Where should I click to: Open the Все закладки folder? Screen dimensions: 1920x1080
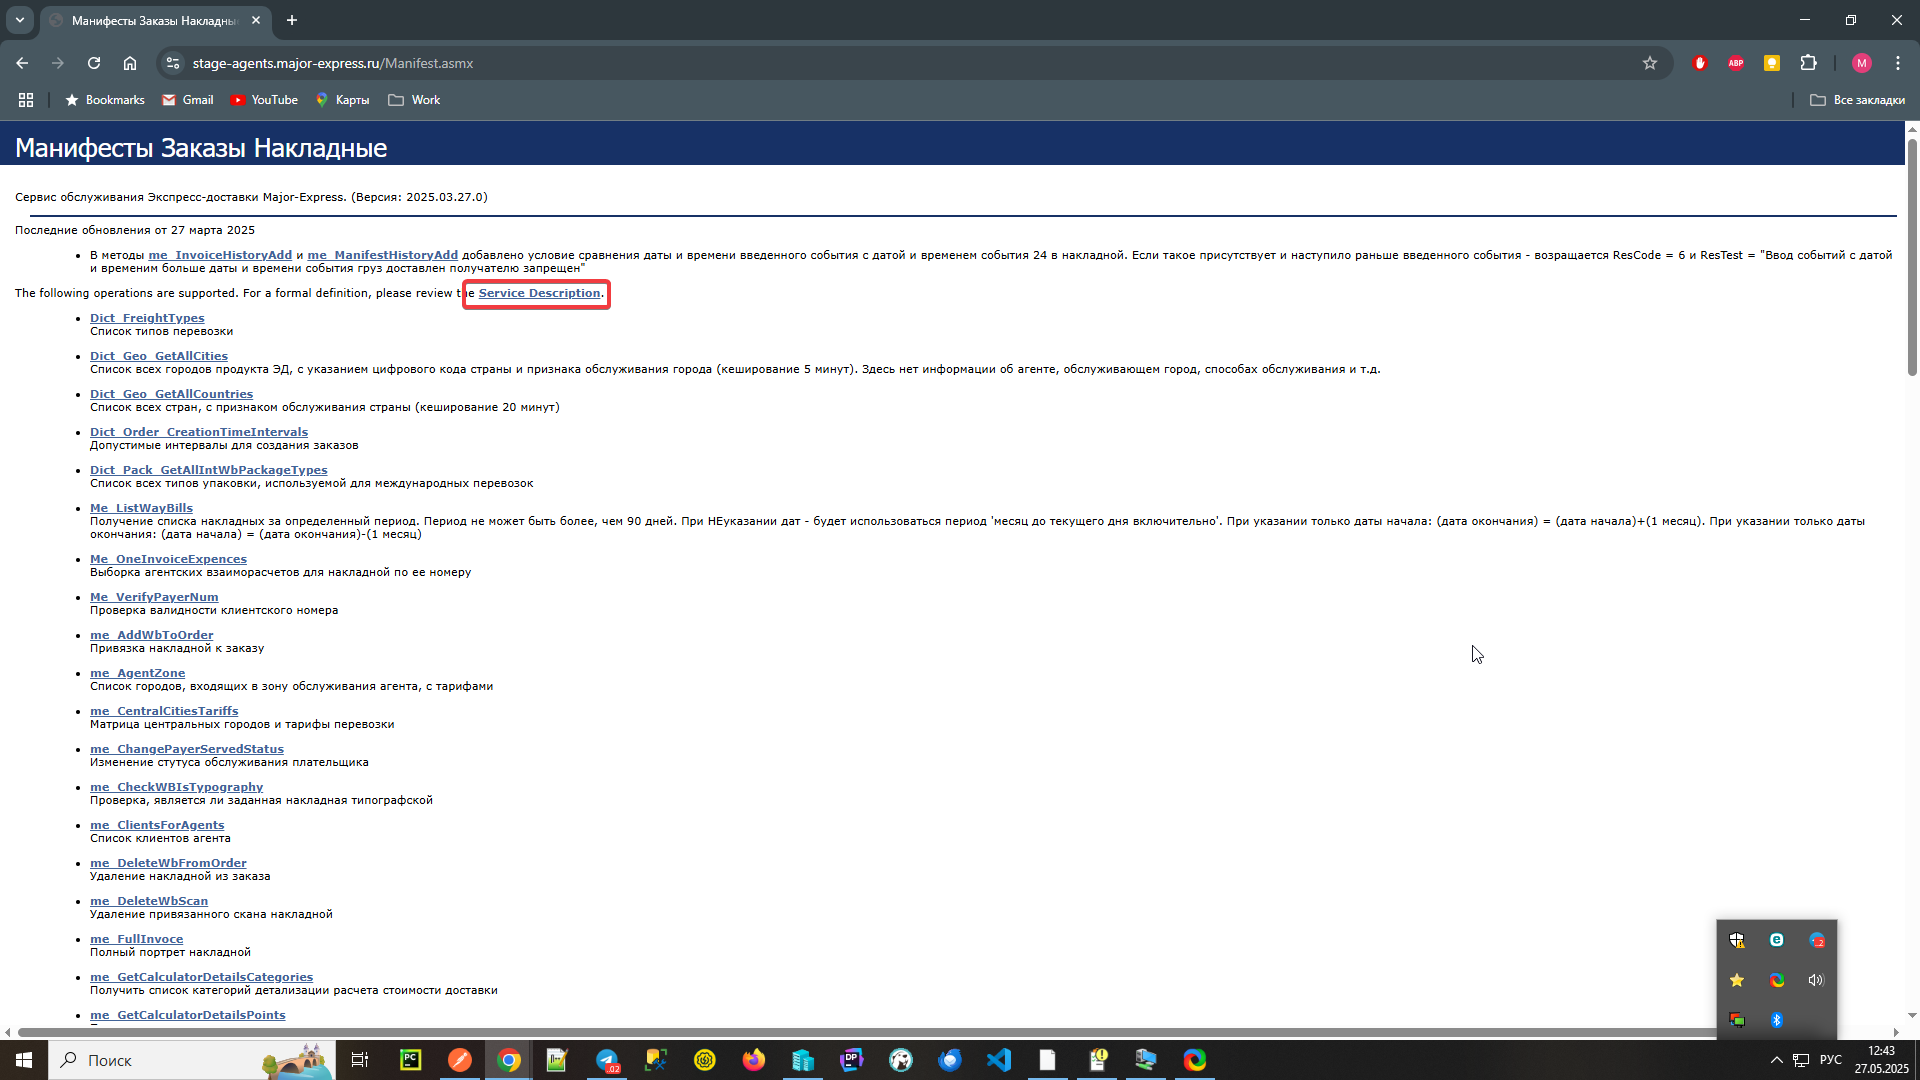click(x=1857, y=100)
